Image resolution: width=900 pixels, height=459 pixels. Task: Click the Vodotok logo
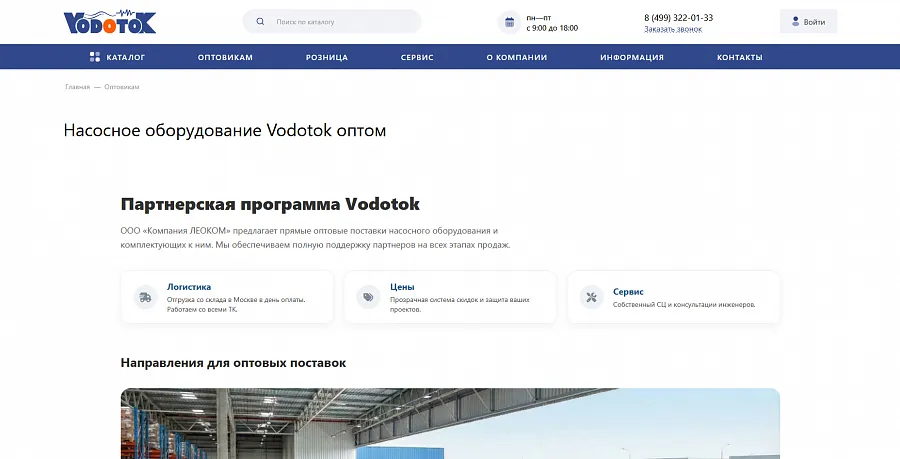pos(110,22)
